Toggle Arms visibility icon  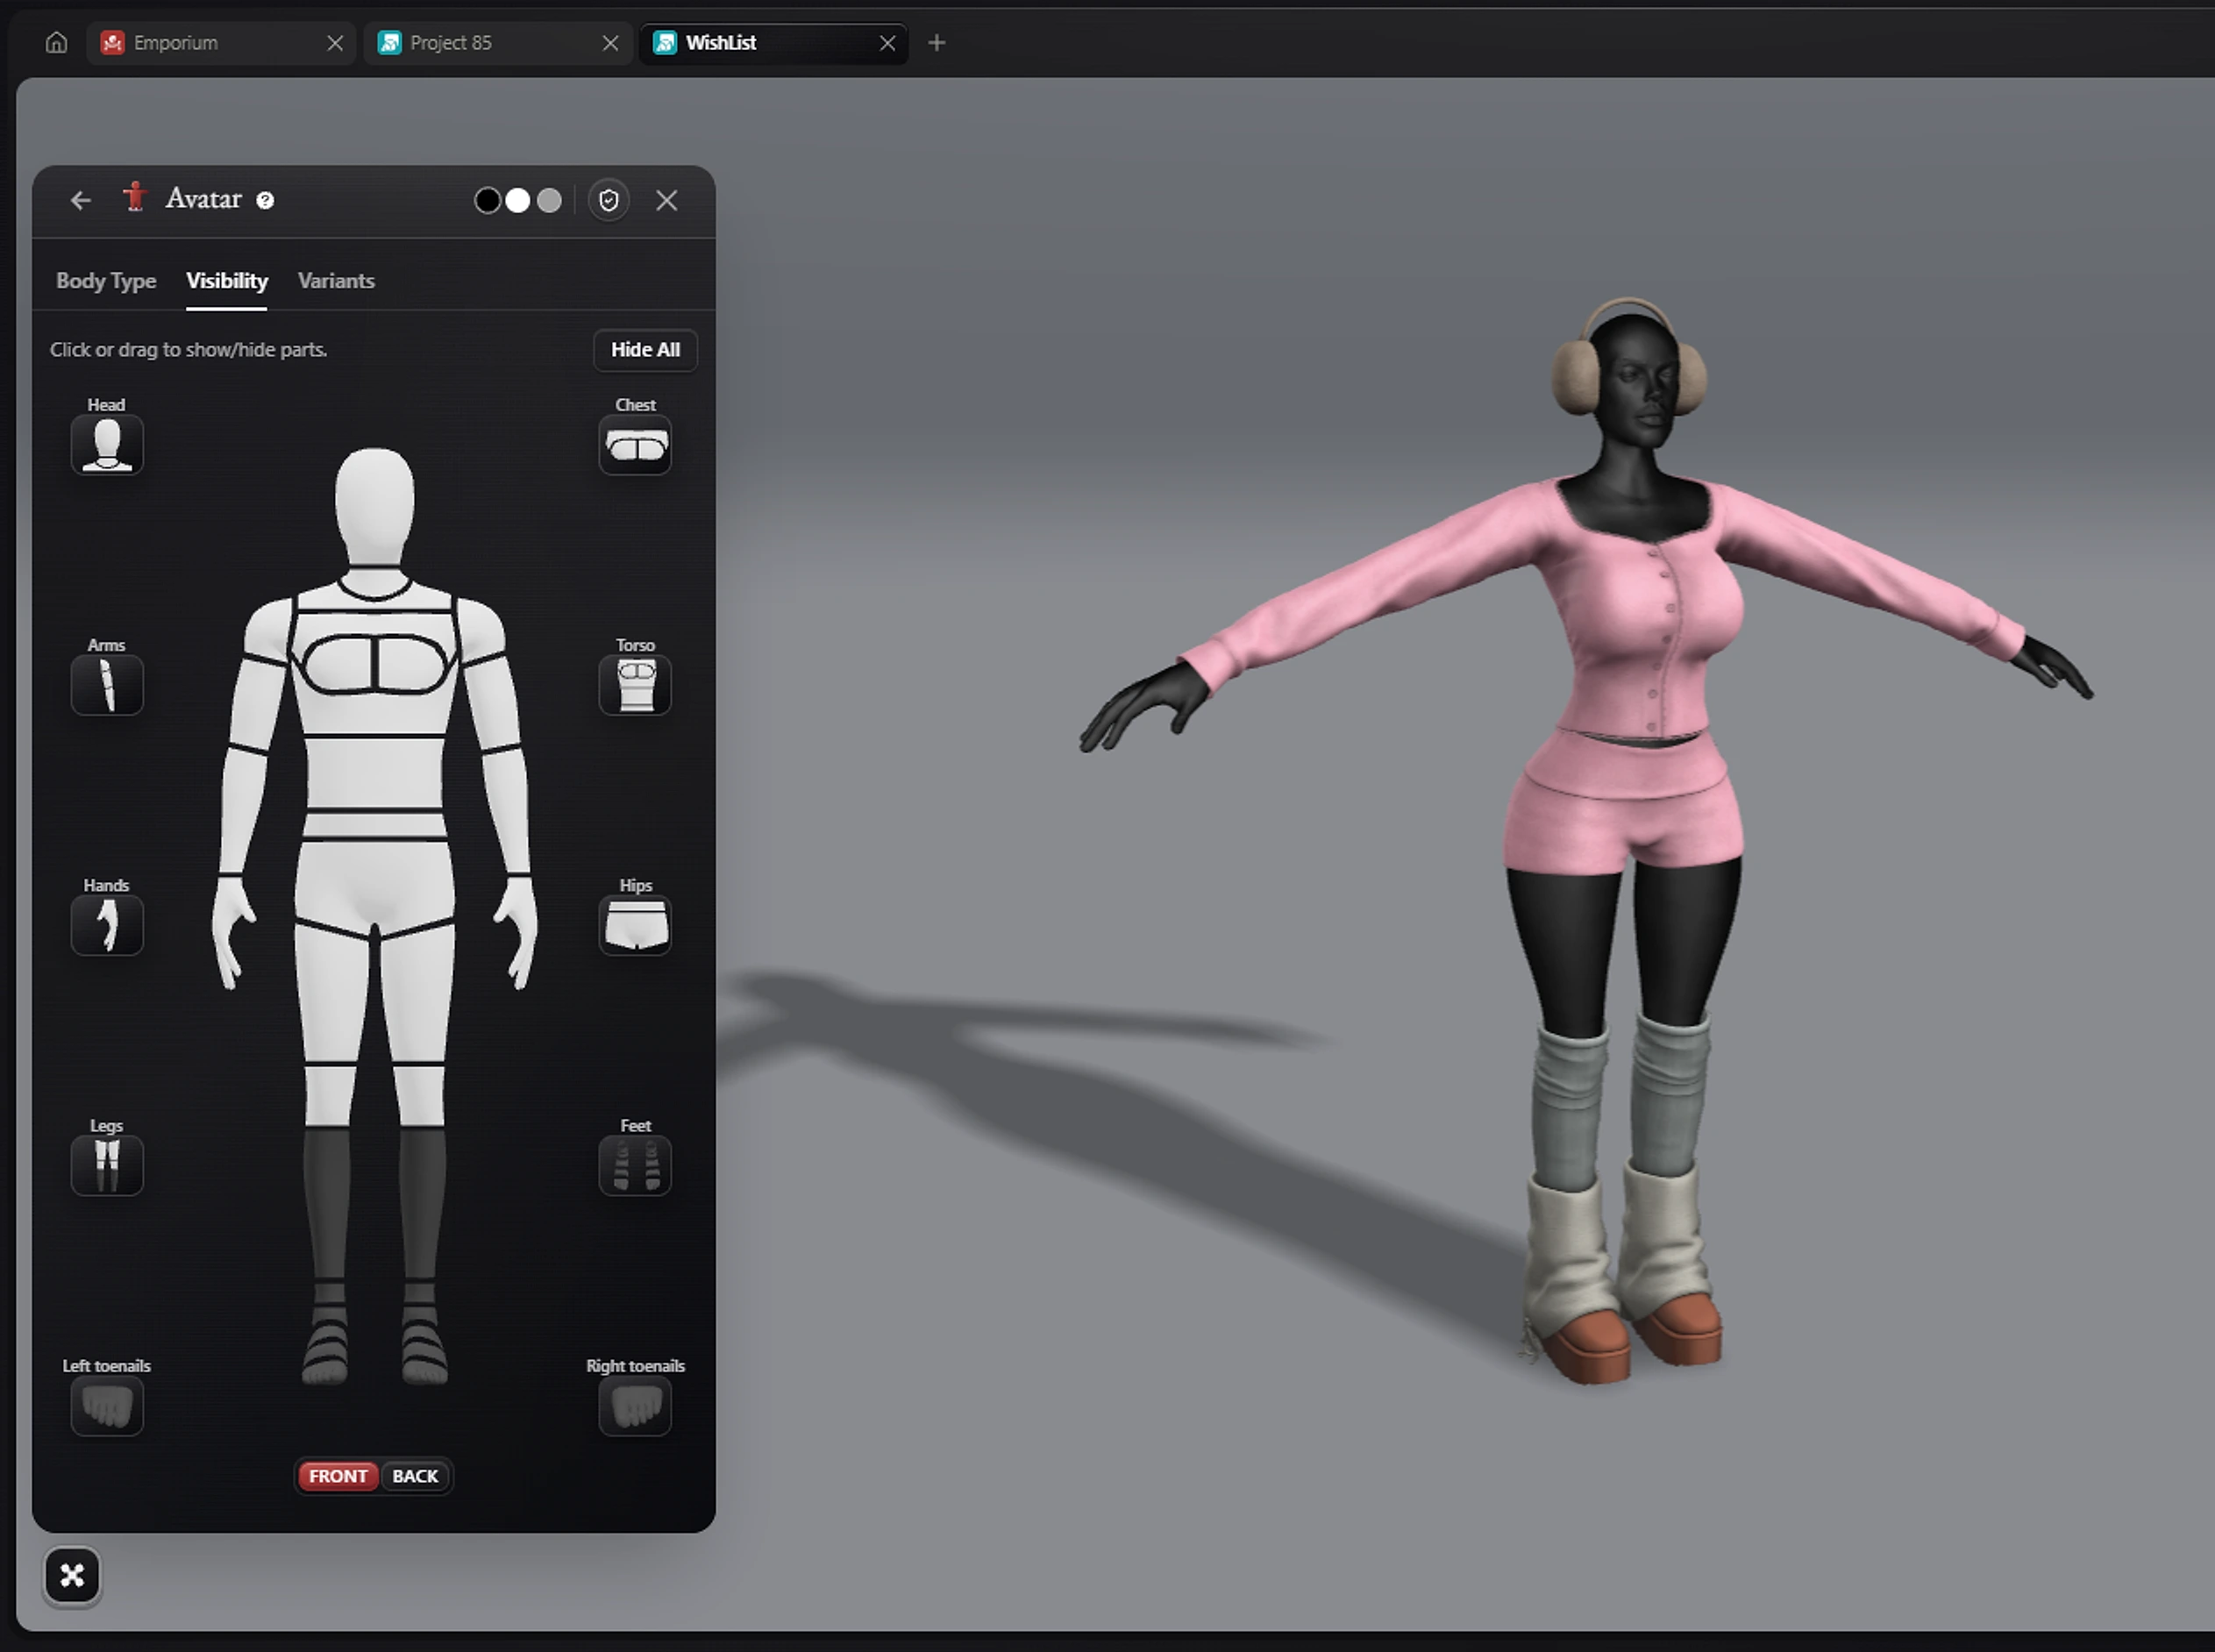107,685
